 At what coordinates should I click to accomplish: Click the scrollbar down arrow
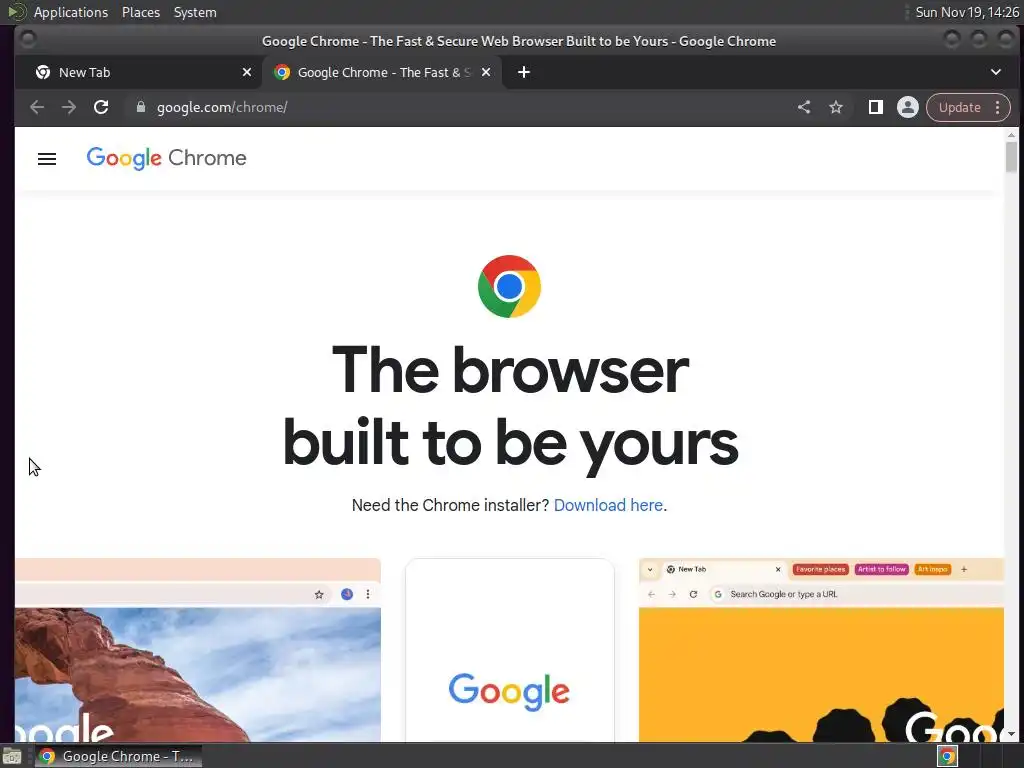(1011, 734)
